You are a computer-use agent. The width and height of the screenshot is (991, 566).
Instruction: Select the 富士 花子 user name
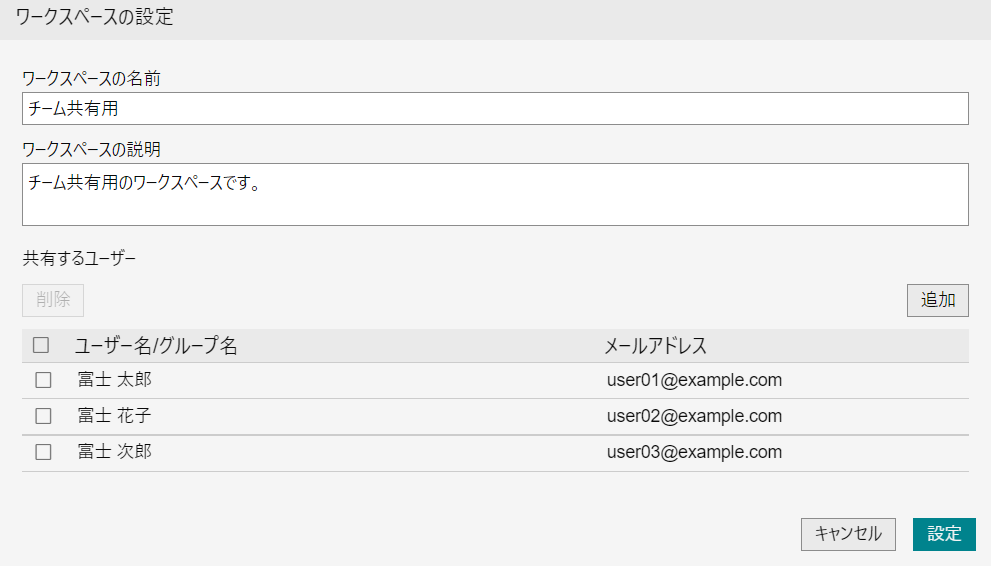pos(115,416)
